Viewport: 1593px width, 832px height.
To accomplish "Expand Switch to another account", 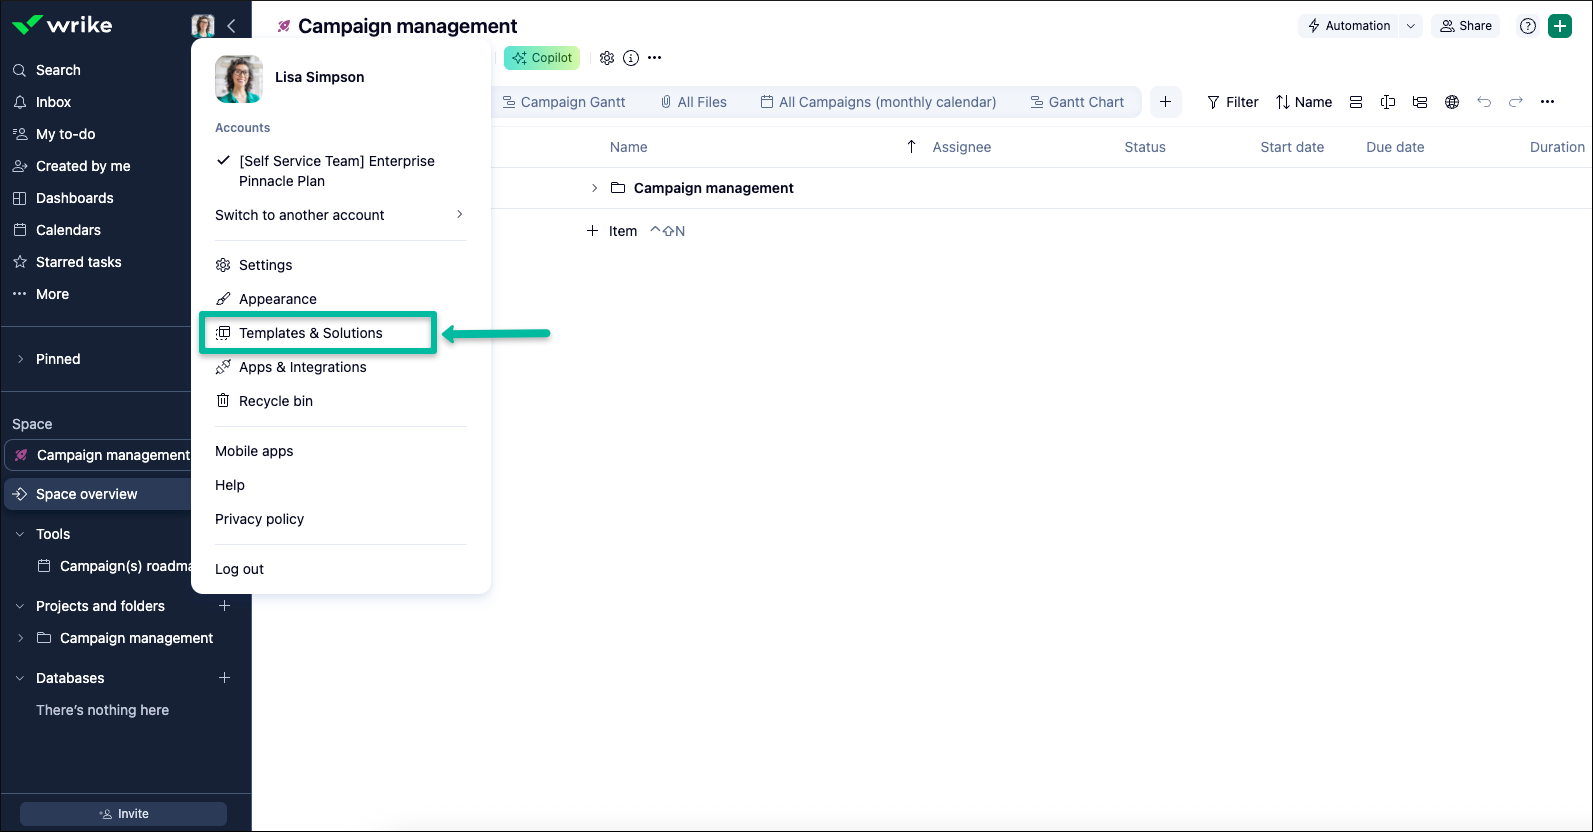I will 341,215.
